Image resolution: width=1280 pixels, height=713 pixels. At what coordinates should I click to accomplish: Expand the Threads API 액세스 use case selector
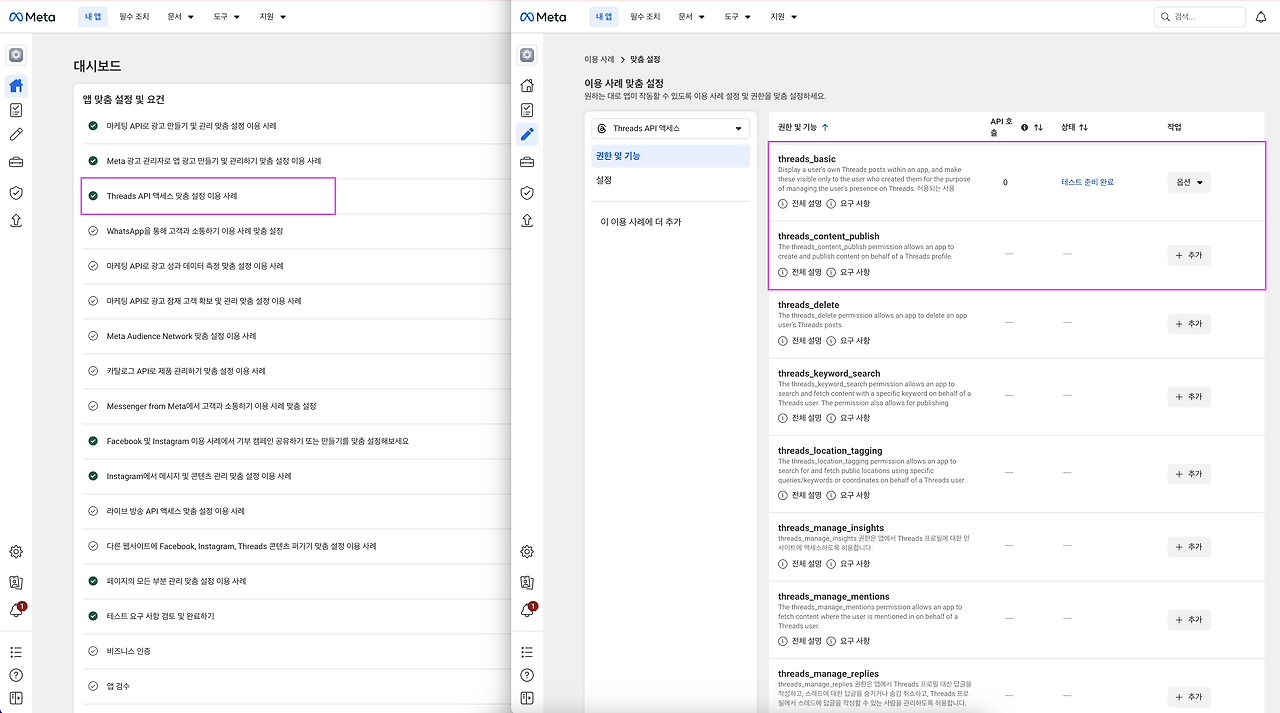click(670, 128)
